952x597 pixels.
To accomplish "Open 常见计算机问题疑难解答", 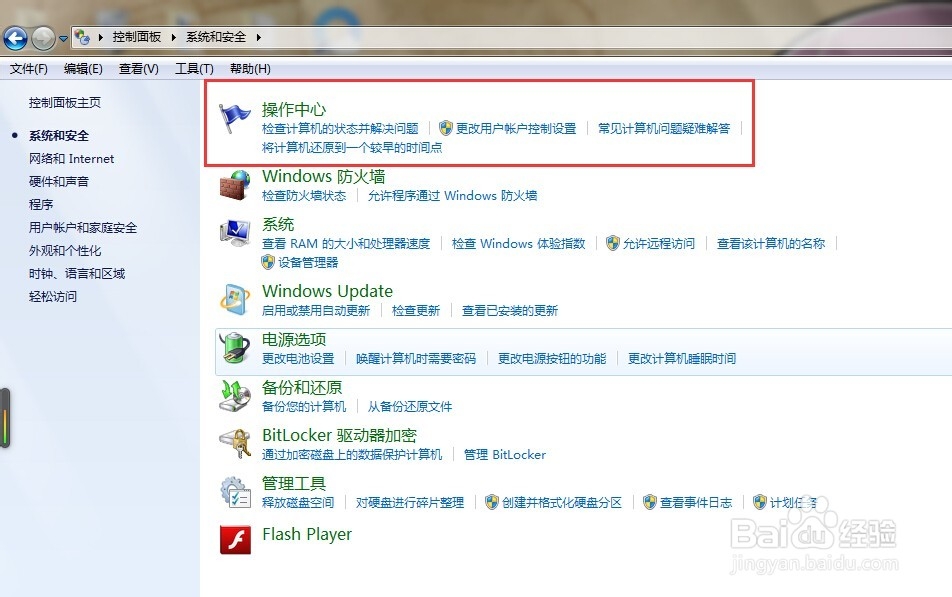I will [x=664, y=128].
